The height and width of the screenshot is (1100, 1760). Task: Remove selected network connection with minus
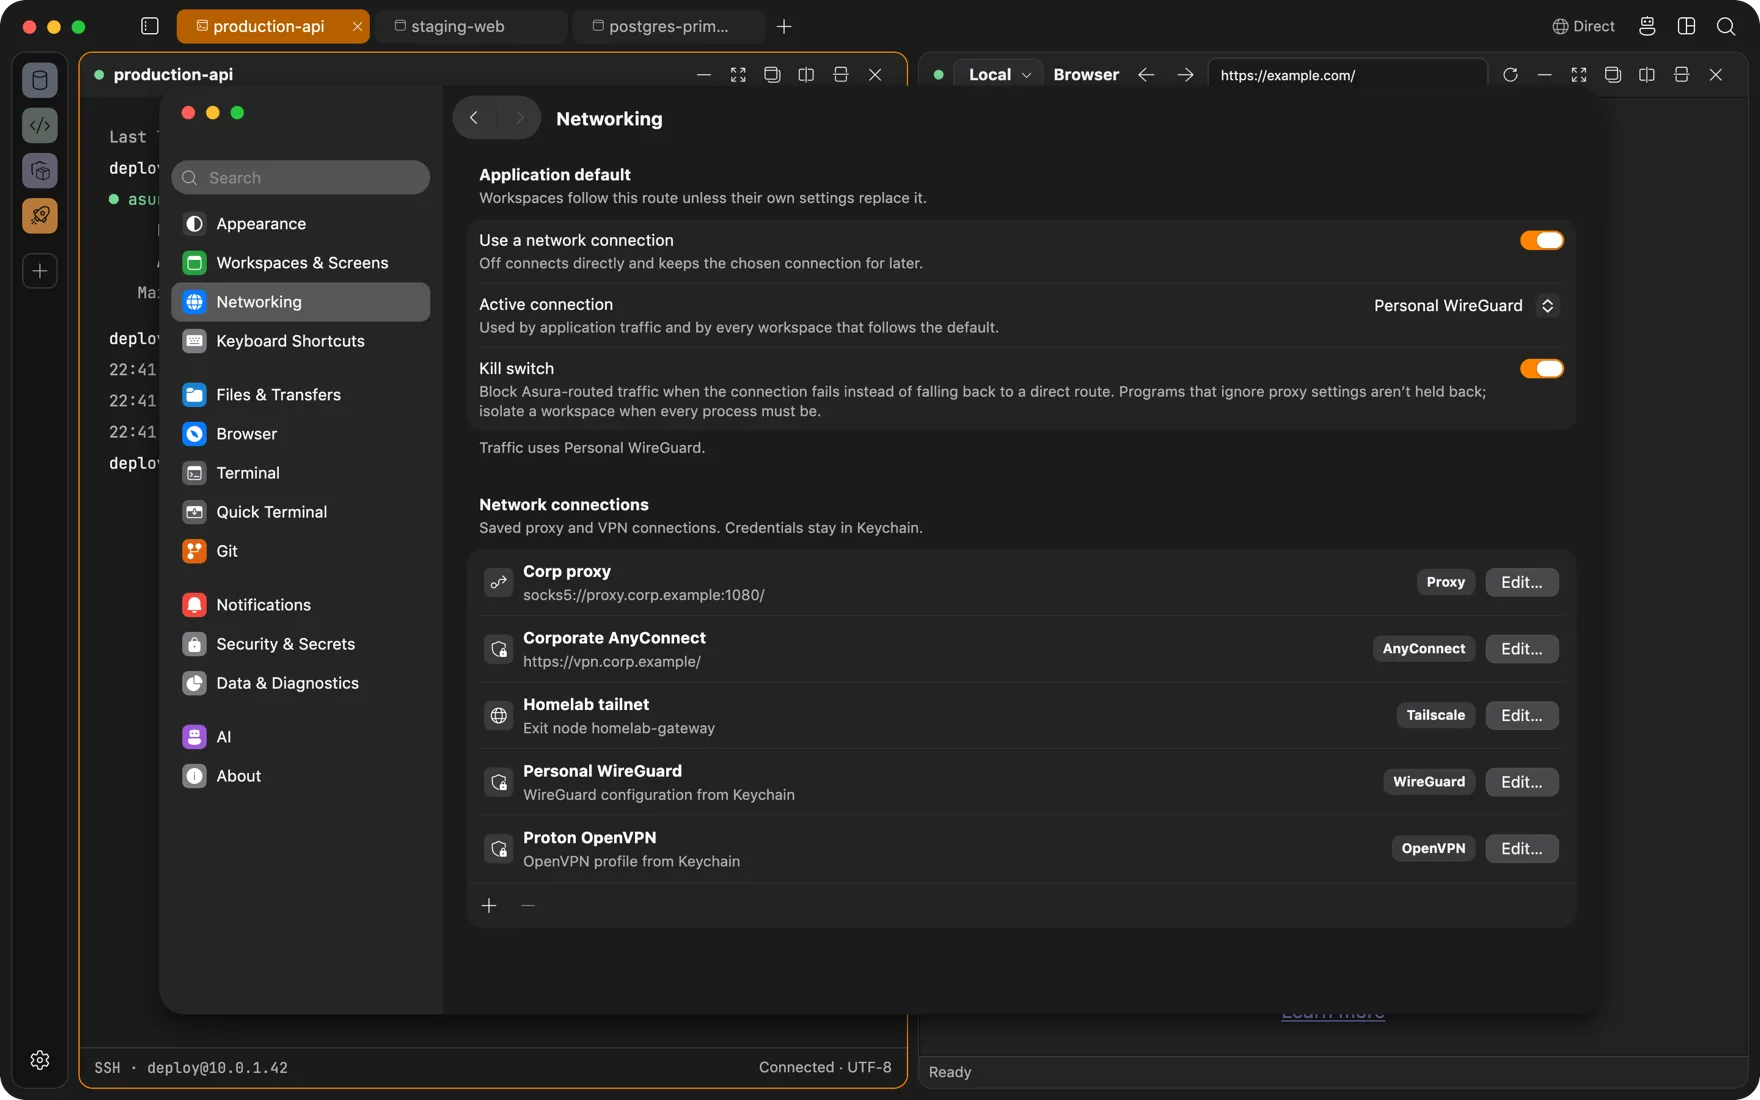click(528, 905)
